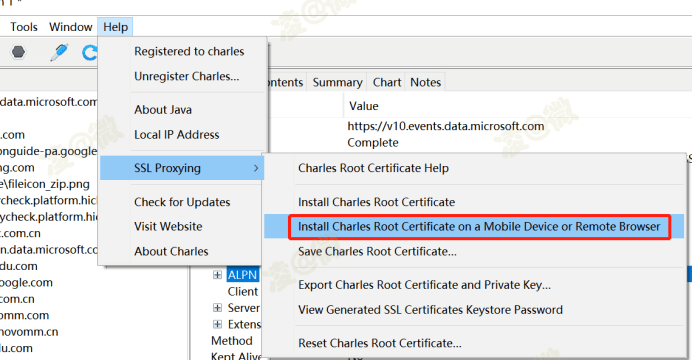Select the Method row
This screenshot has height=360, width=692.
coord(232,341)
